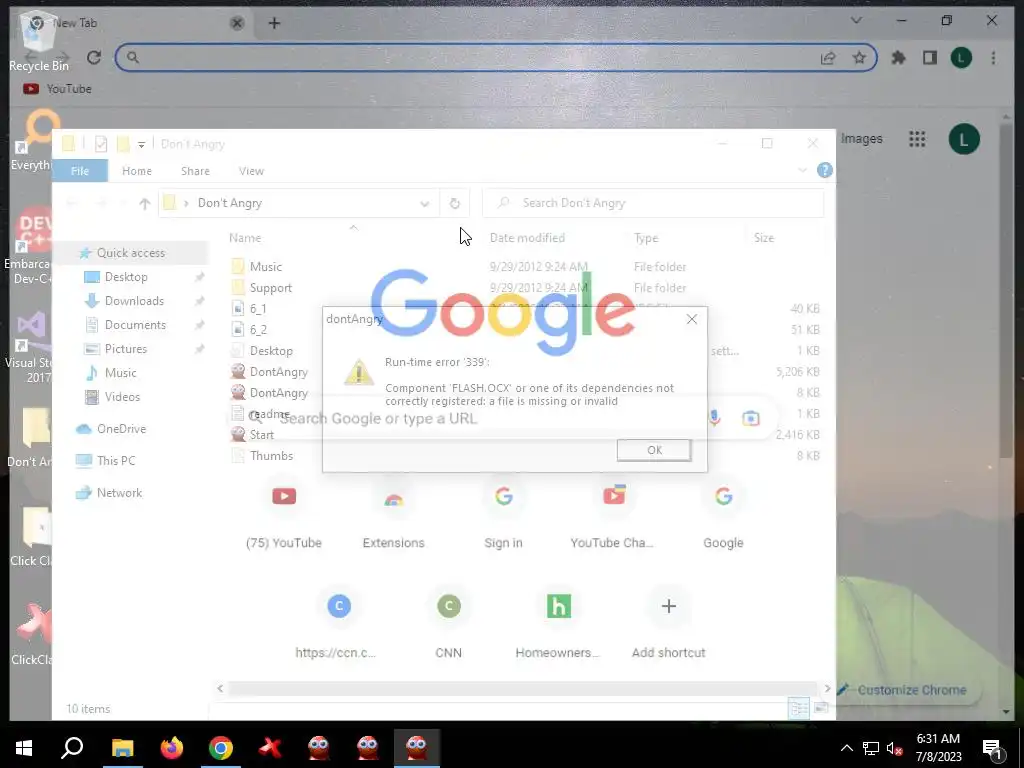Sort by the Type column header
This screenshot has height=768, width=1024.
(x=646, y=238)
